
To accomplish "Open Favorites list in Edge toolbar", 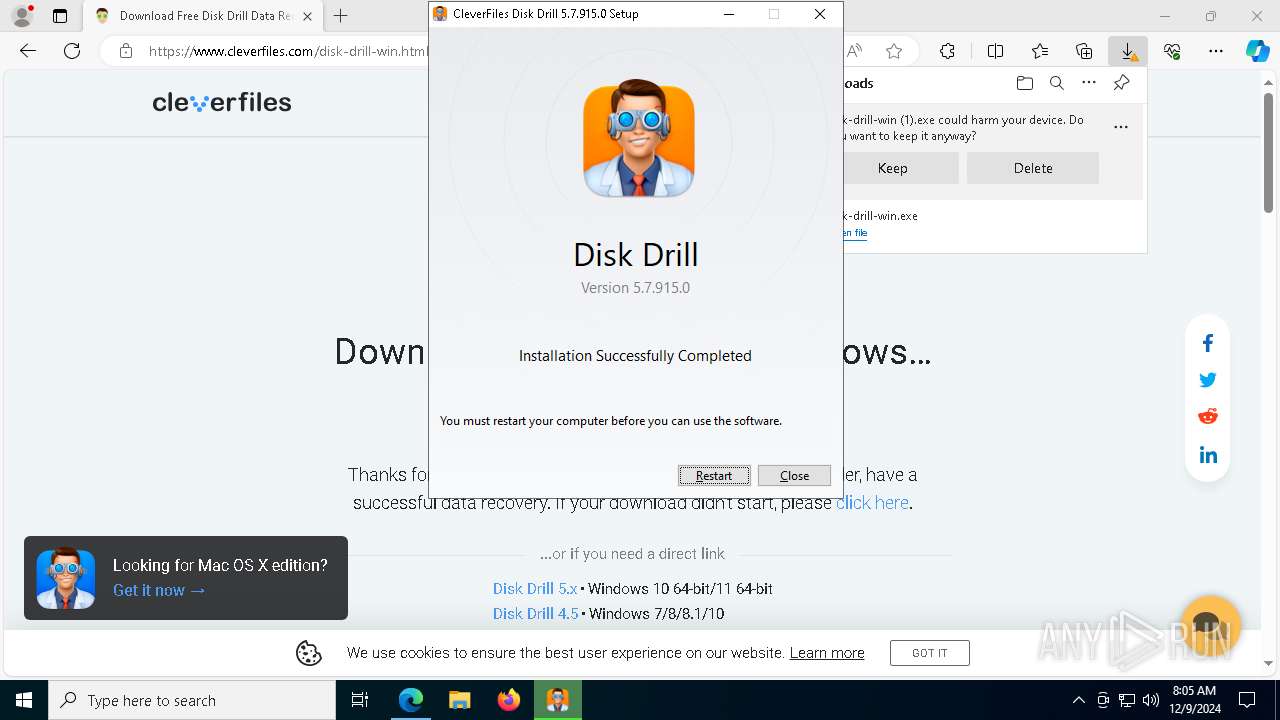I will [x=1040, y=51].
